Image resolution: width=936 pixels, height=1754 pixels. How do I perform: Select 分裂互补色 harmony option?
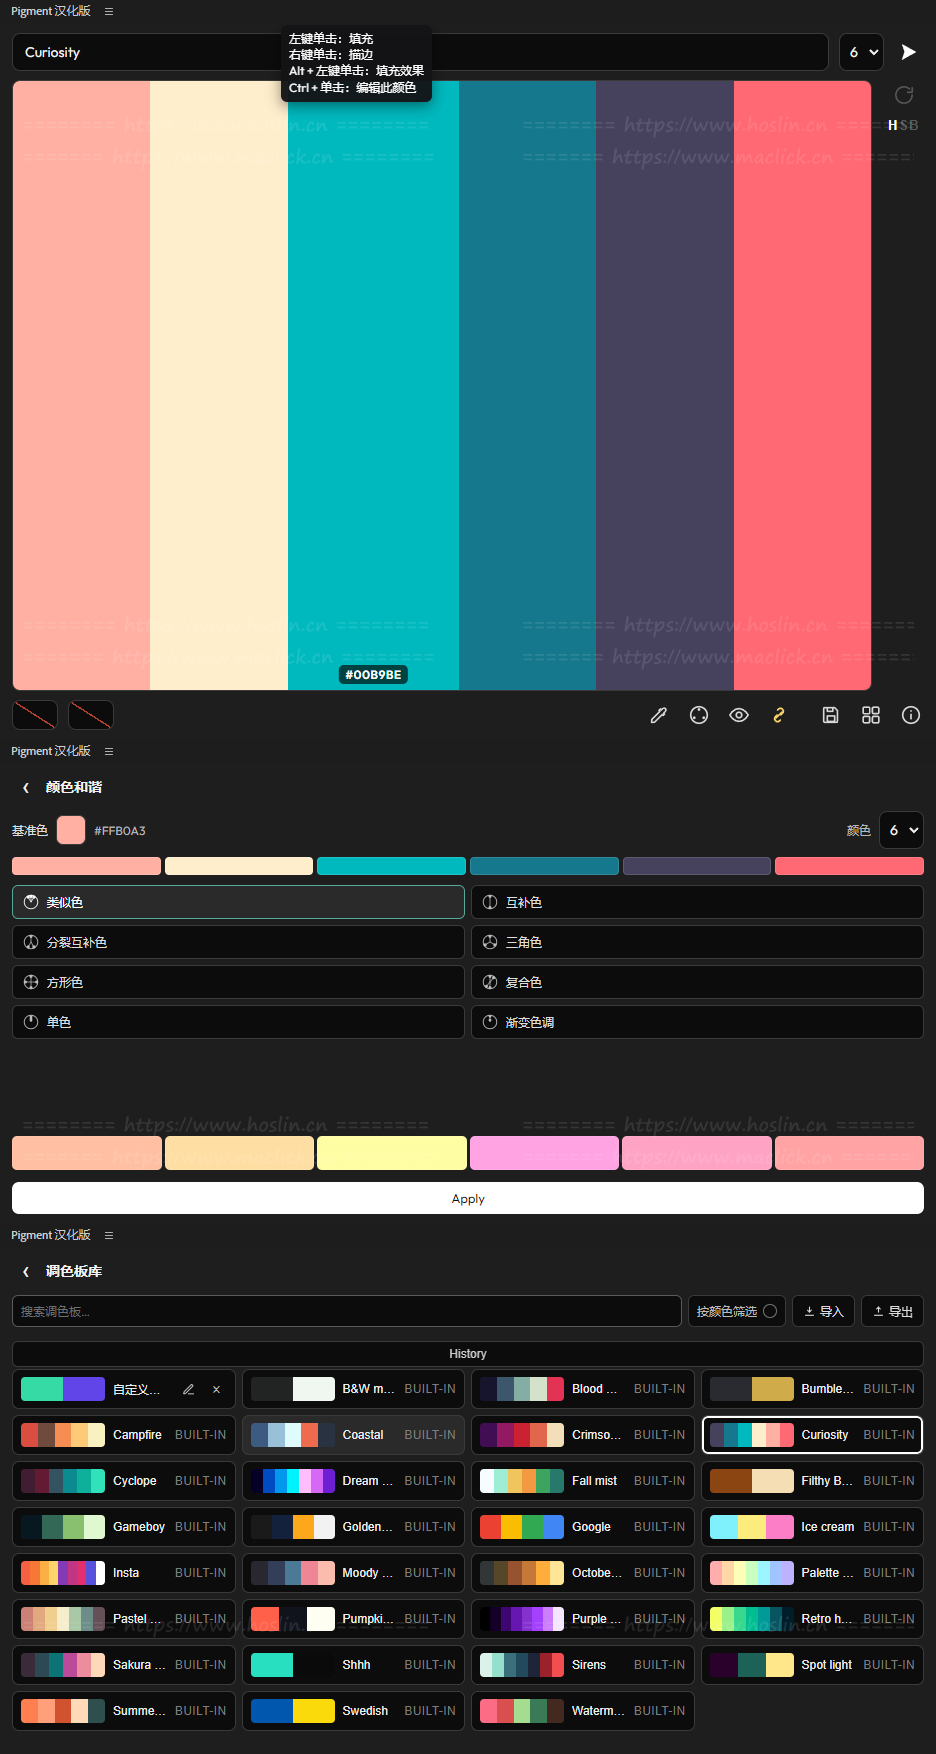[x=238, y=942]
